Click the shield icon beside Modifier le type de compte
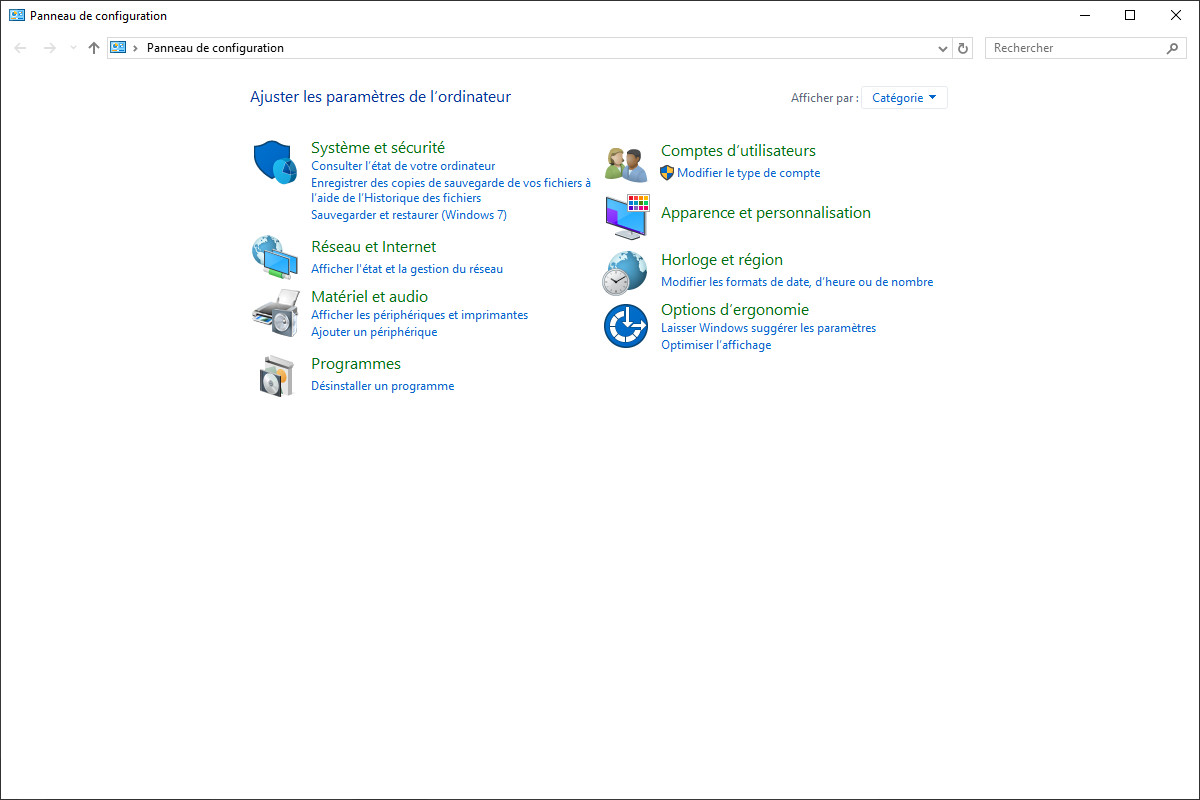This screenshot has width=1200, height=800. click(667, 173)
